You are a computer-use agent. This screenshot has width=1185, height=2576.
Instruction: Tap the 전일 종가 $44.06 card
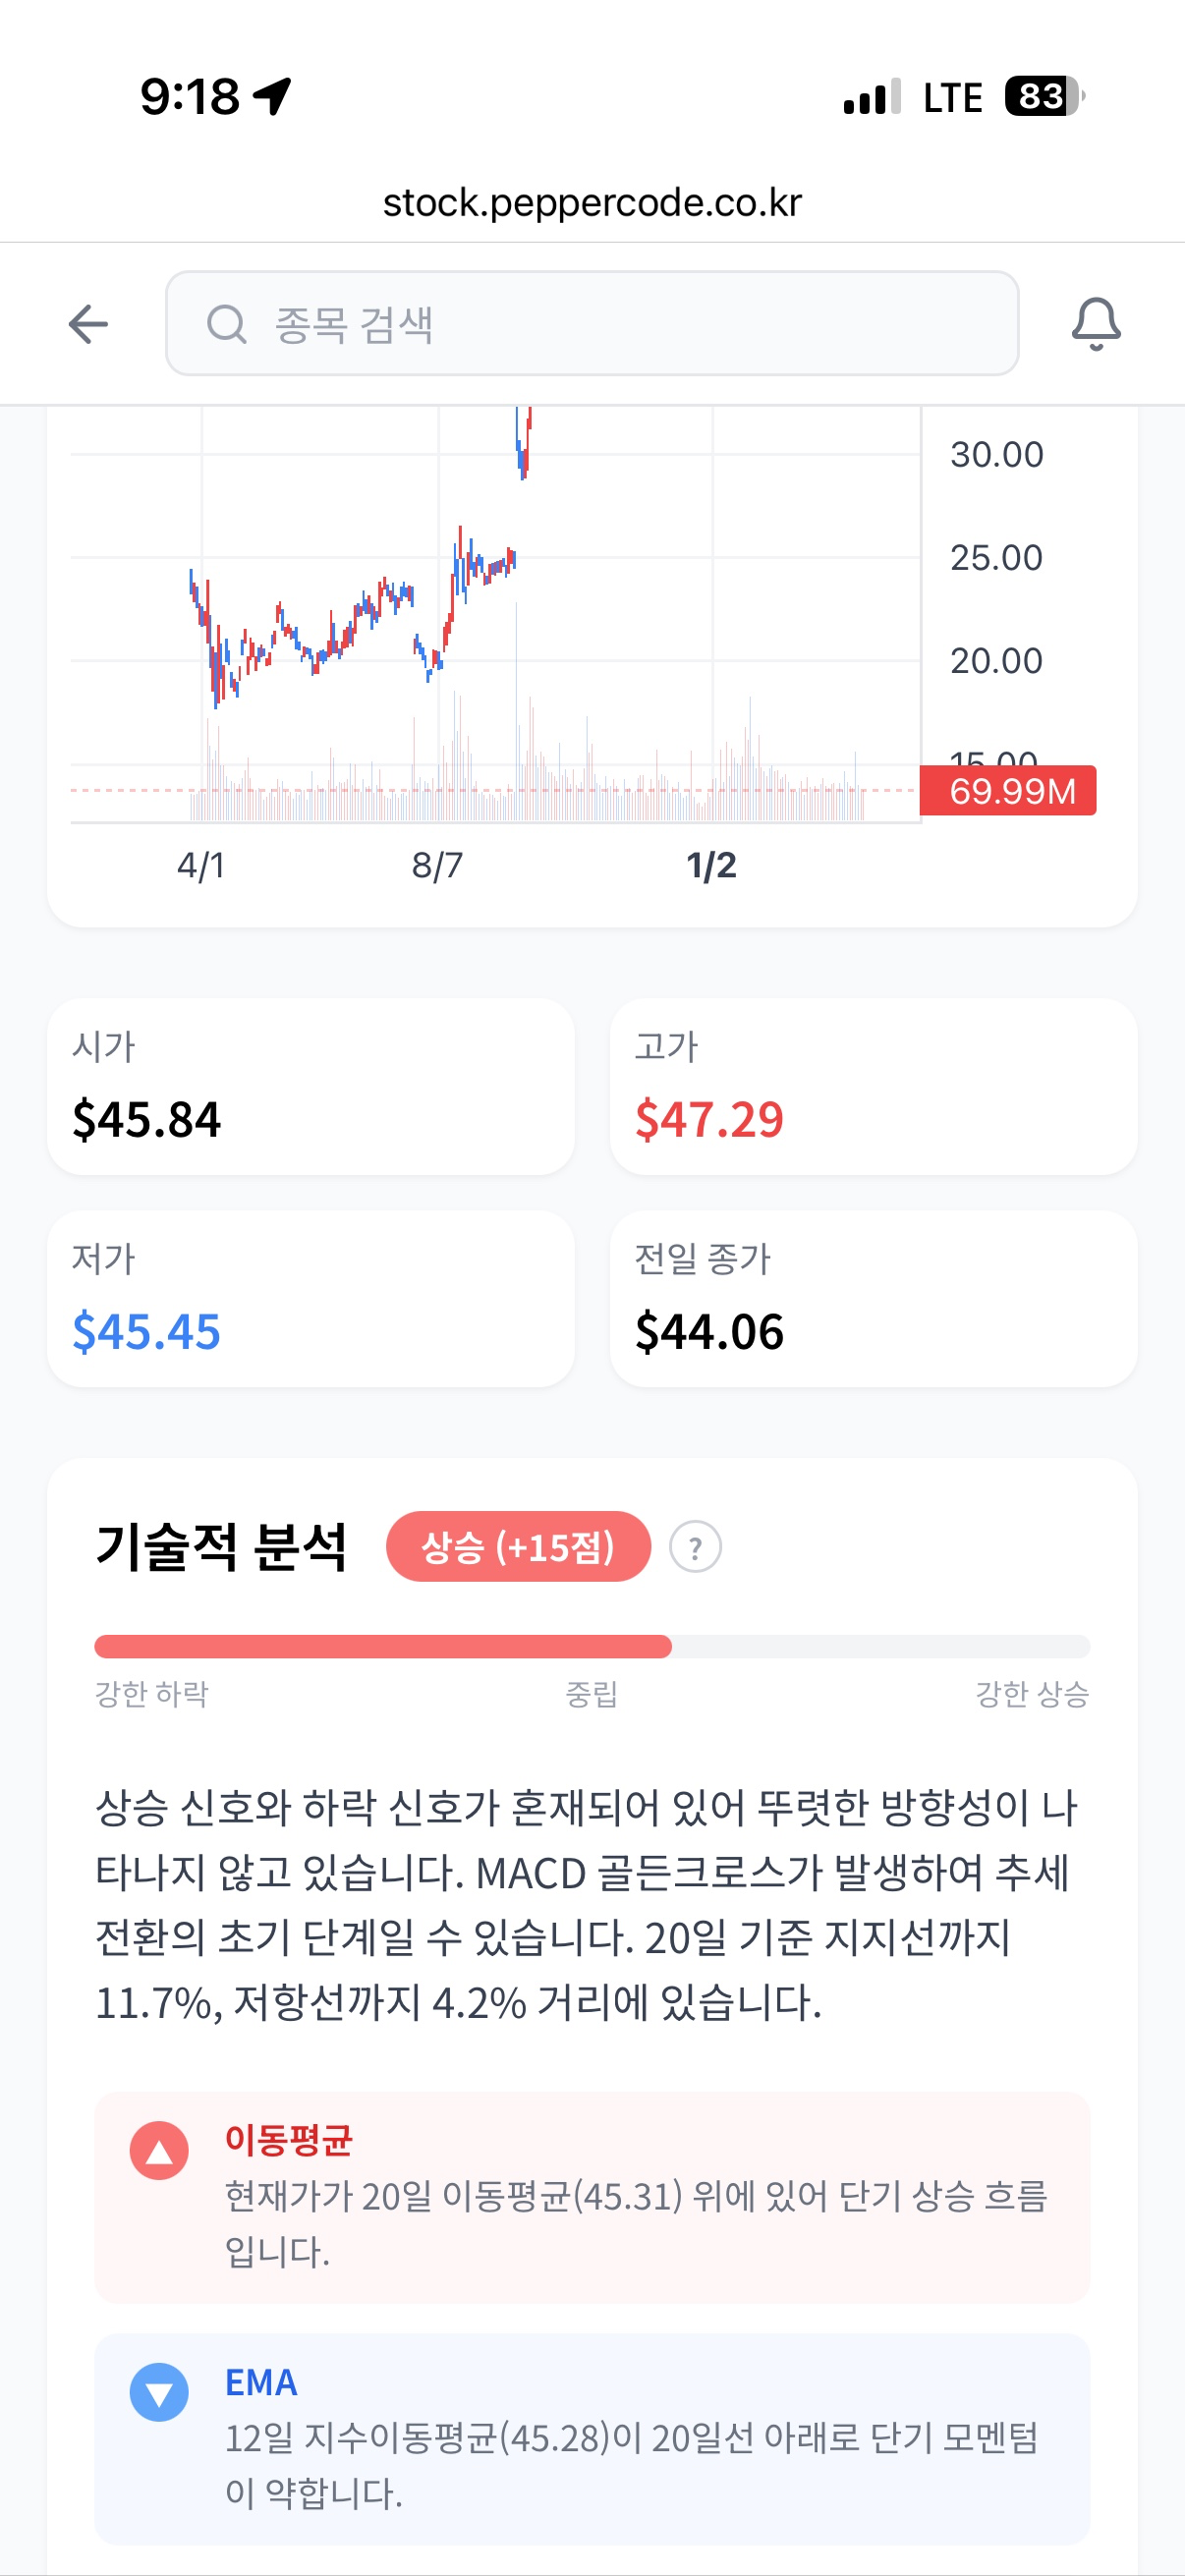click(x=873, y=1299)
